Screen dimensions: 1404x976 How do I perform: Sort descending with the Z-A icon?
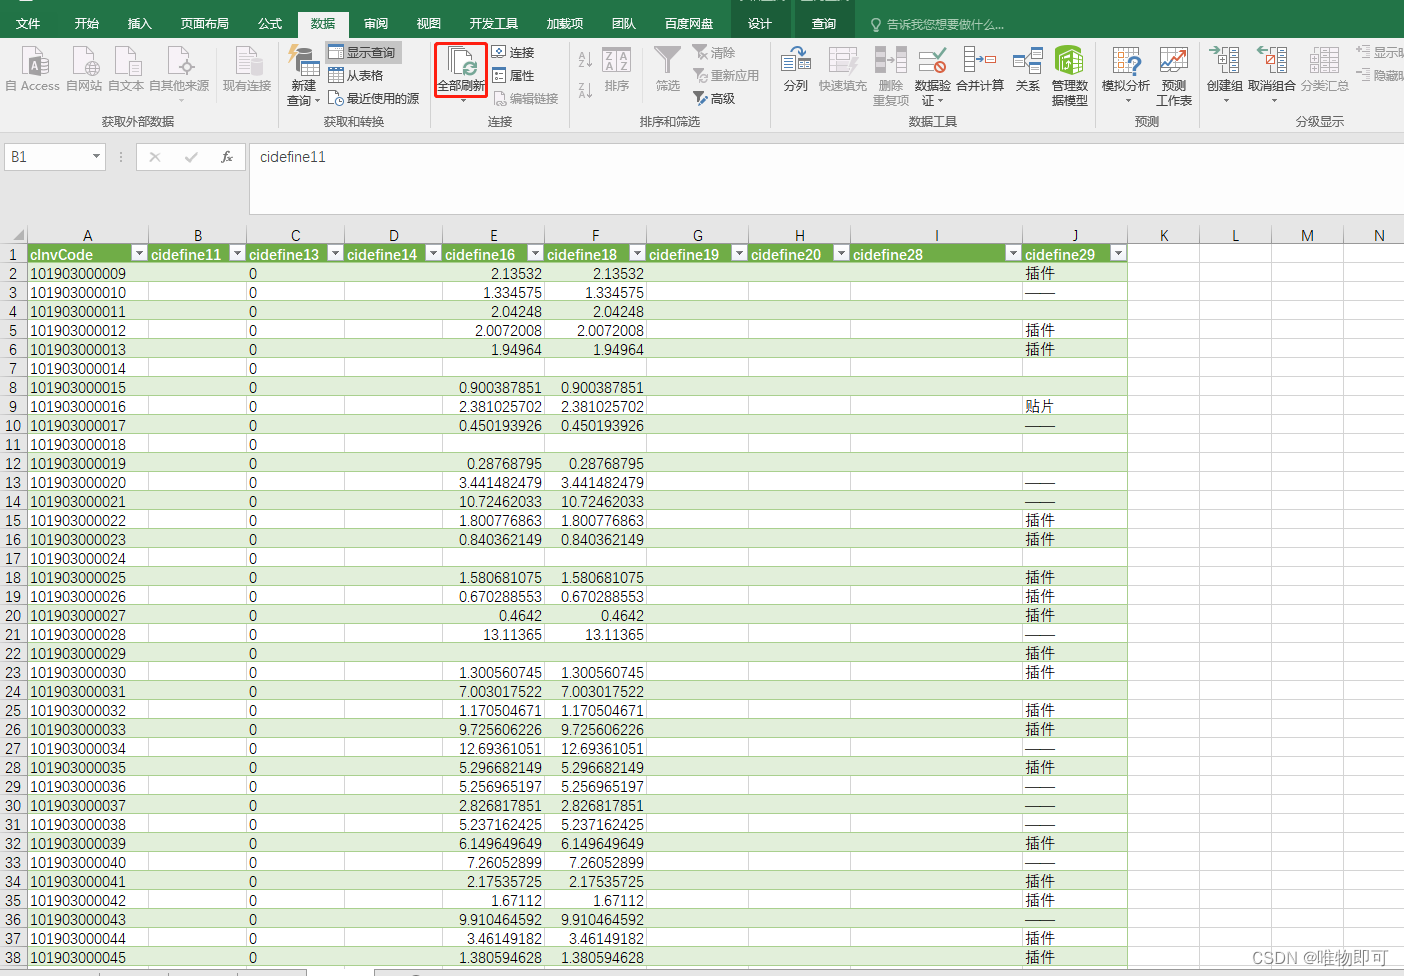(585, 90)
